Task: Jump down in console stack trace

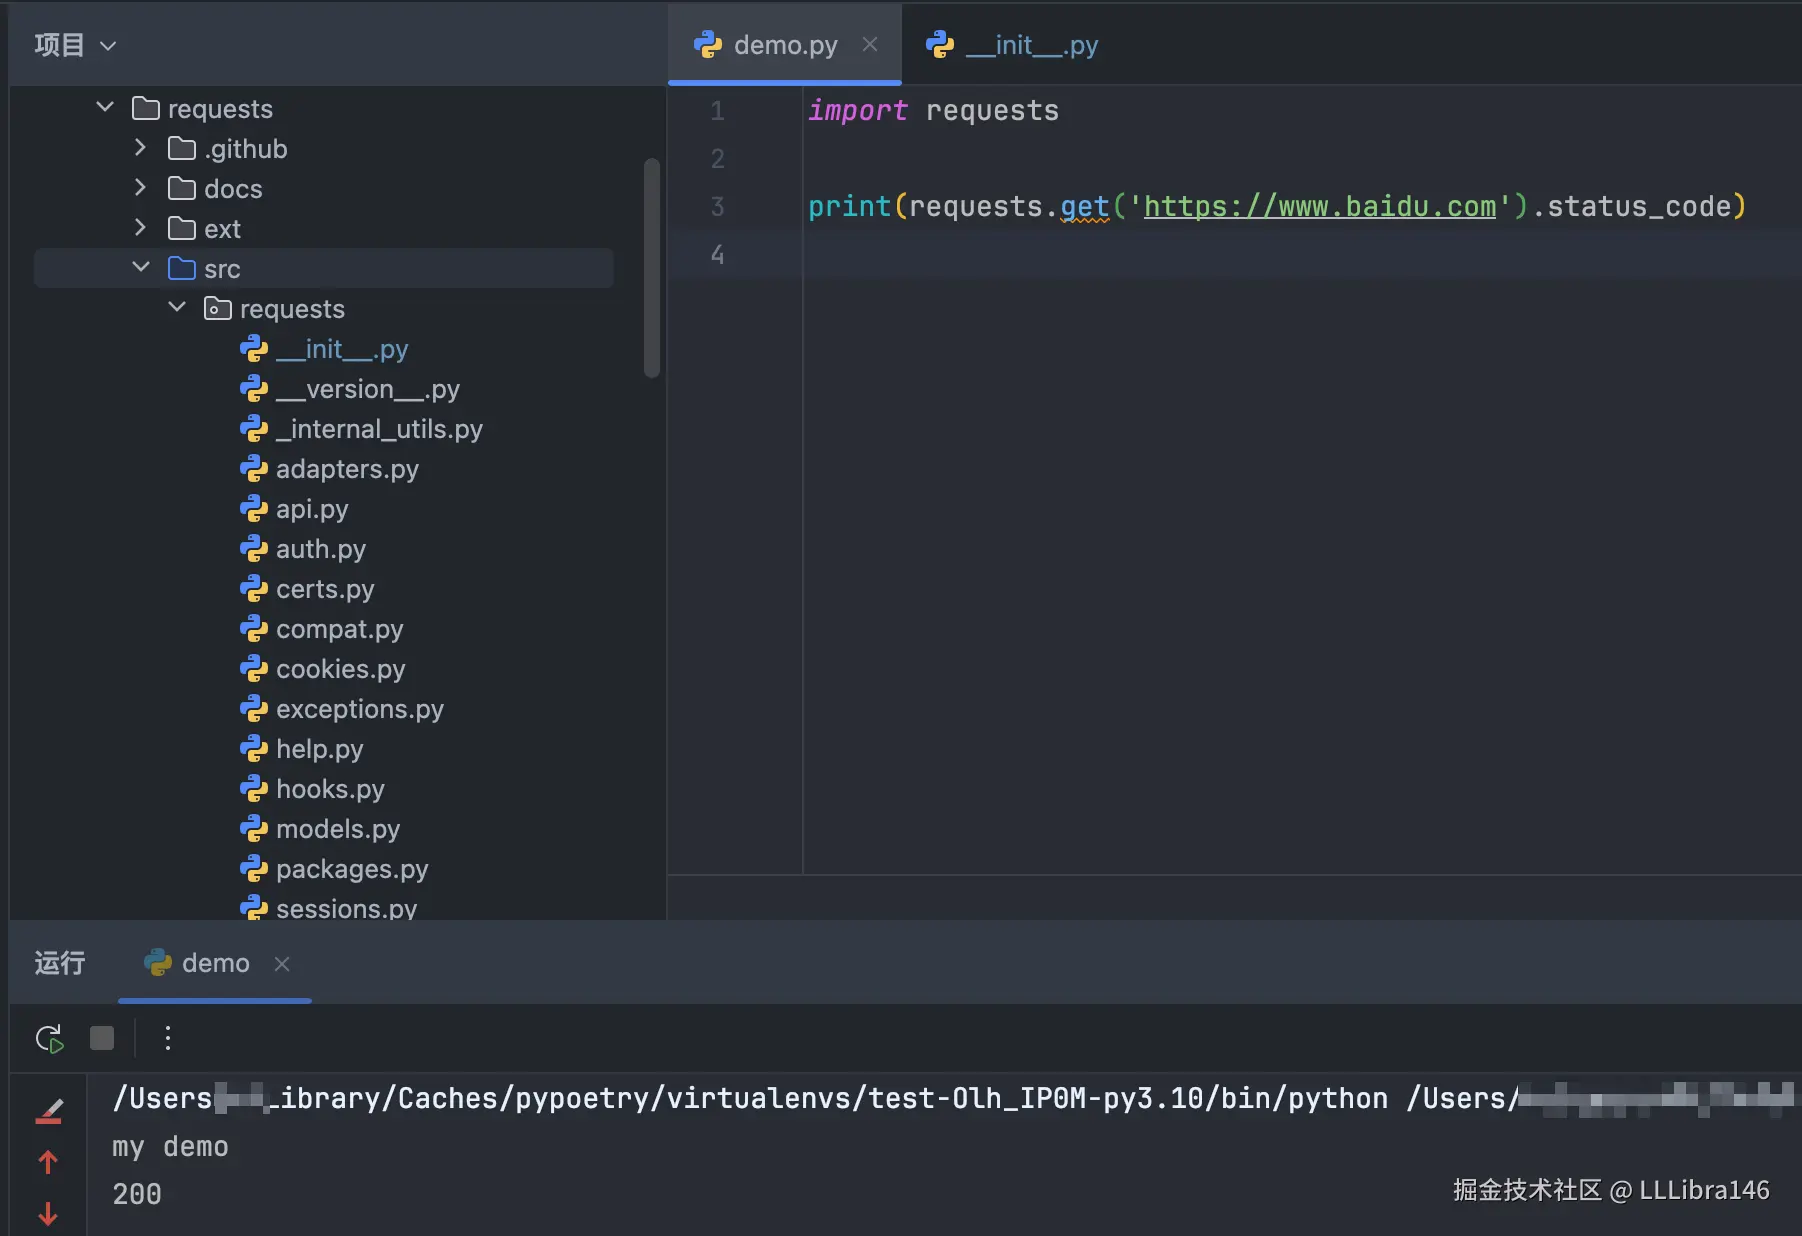Action: click(48, 1213)
